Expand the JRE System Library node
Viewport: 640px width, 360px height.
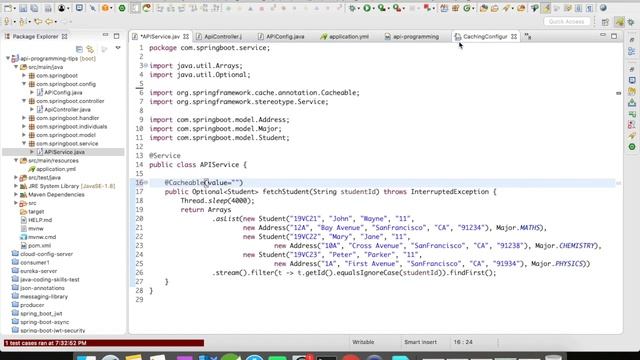(16, 186)
